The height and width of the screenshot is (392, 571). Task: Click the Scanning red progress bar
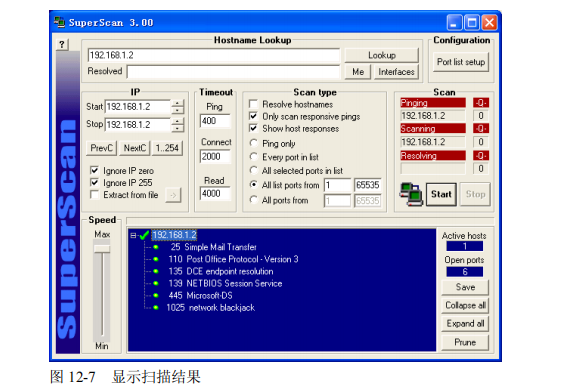pos(433,129)
